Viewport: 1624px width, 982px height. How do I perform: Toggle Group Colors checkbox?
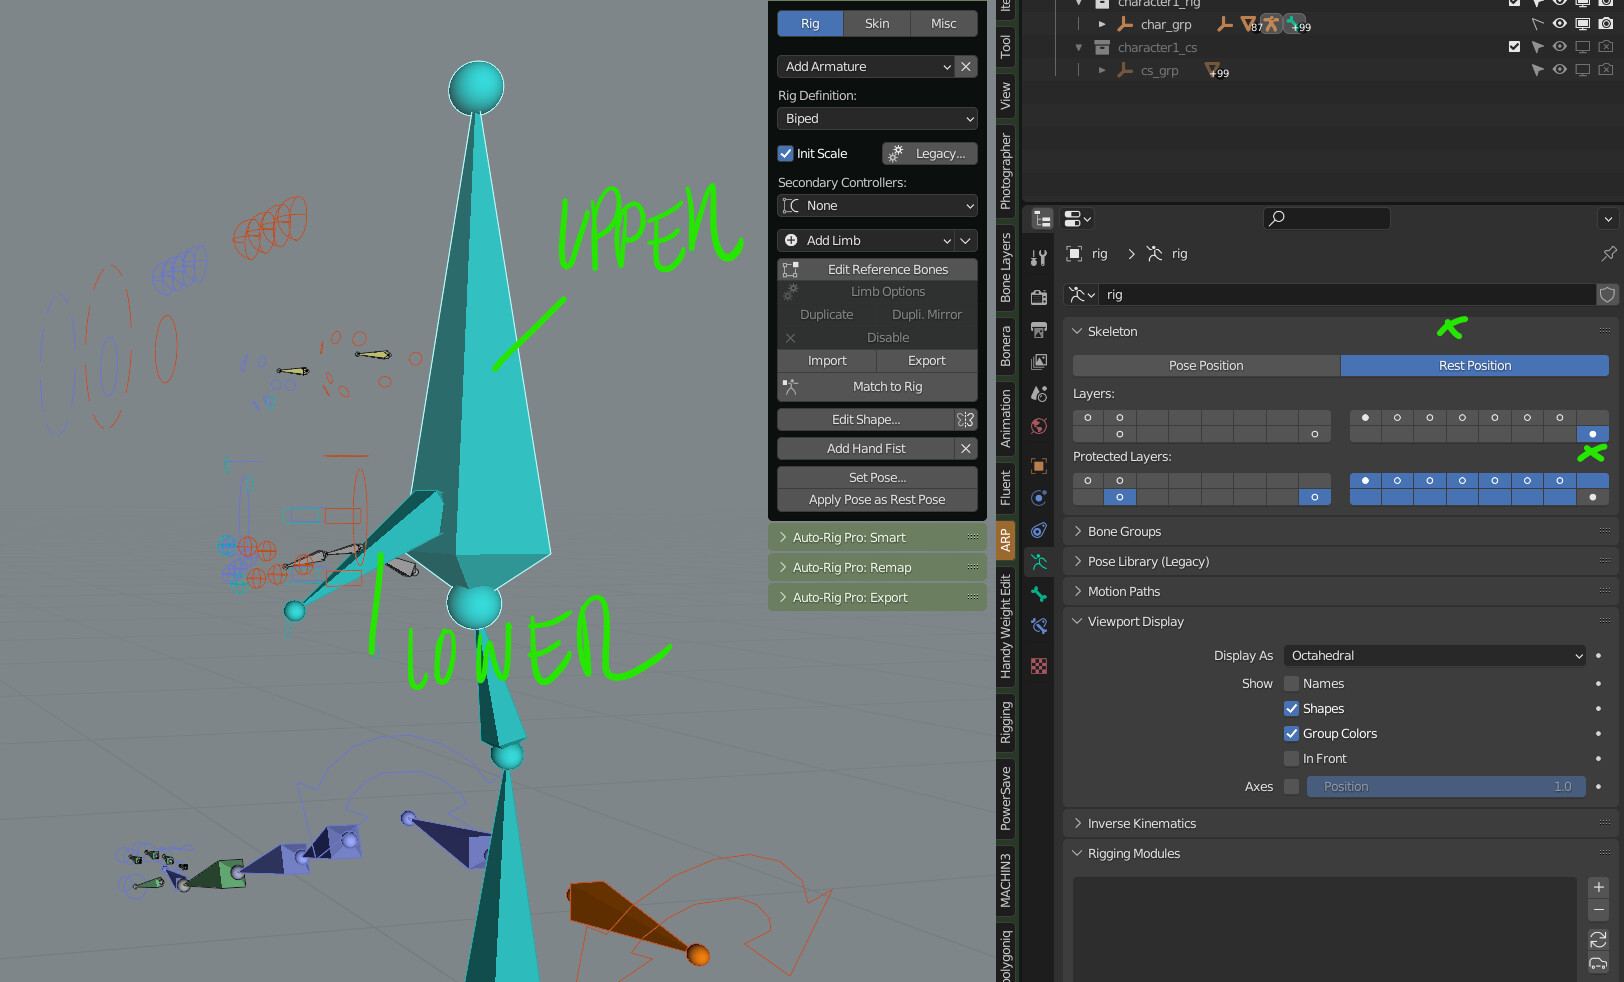tap(1291, 734)
